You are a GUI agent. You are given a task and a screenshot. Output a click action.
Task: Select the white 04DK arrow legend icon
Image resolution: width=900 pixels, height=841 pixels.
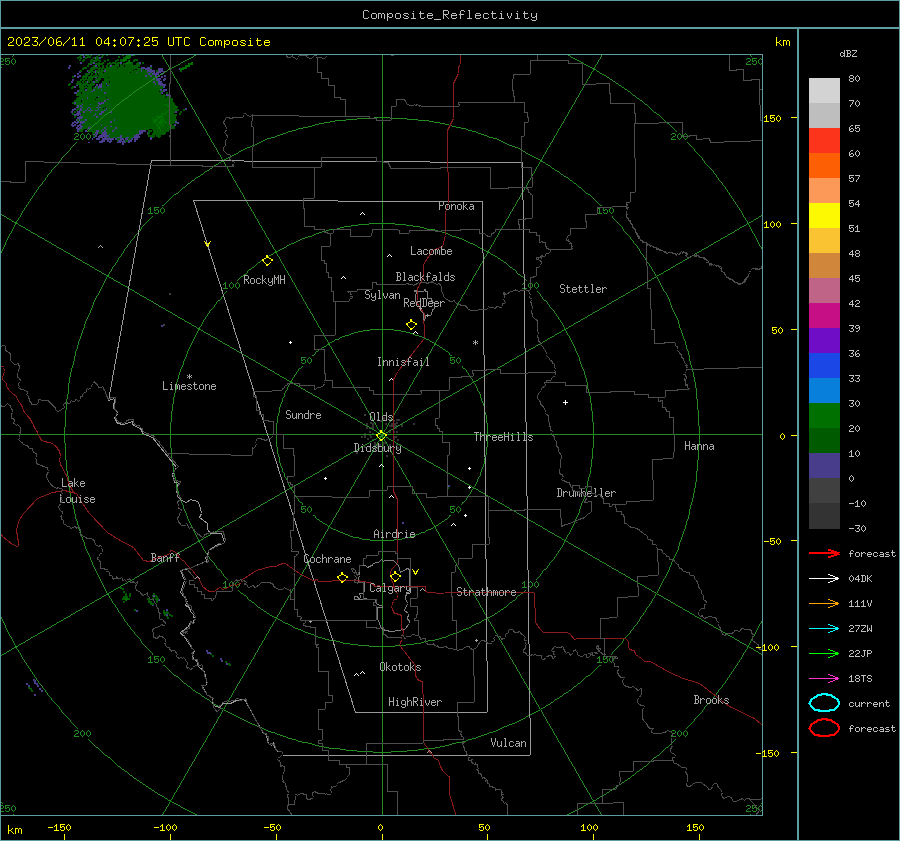[x=824, y=579]
